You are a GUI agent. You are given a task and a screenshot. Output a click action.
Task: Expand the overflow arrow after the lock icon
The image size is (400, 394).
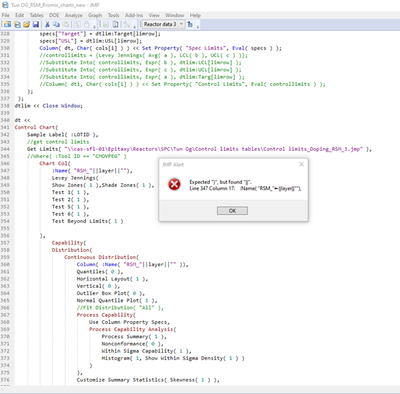95,26
